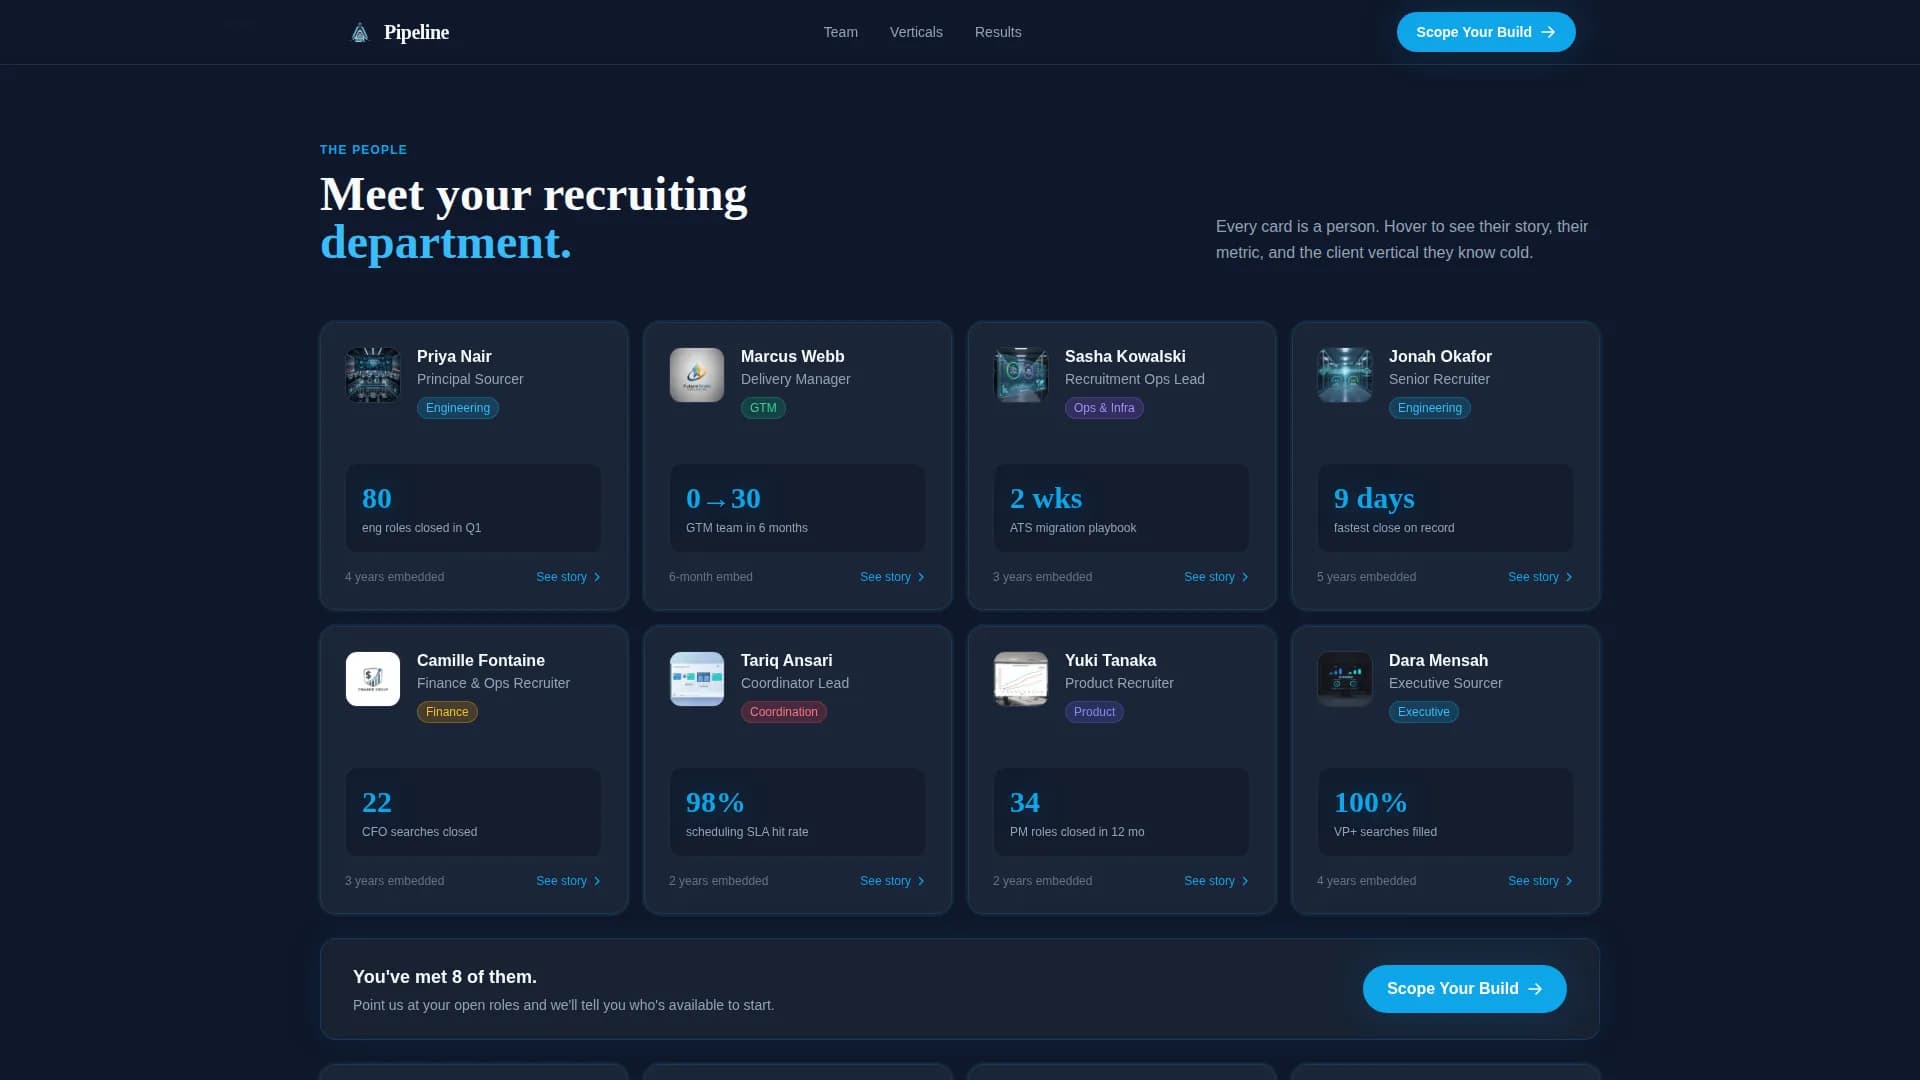
Task: Click Dara Mensah's avatar image
Action: pos(1344,679)
